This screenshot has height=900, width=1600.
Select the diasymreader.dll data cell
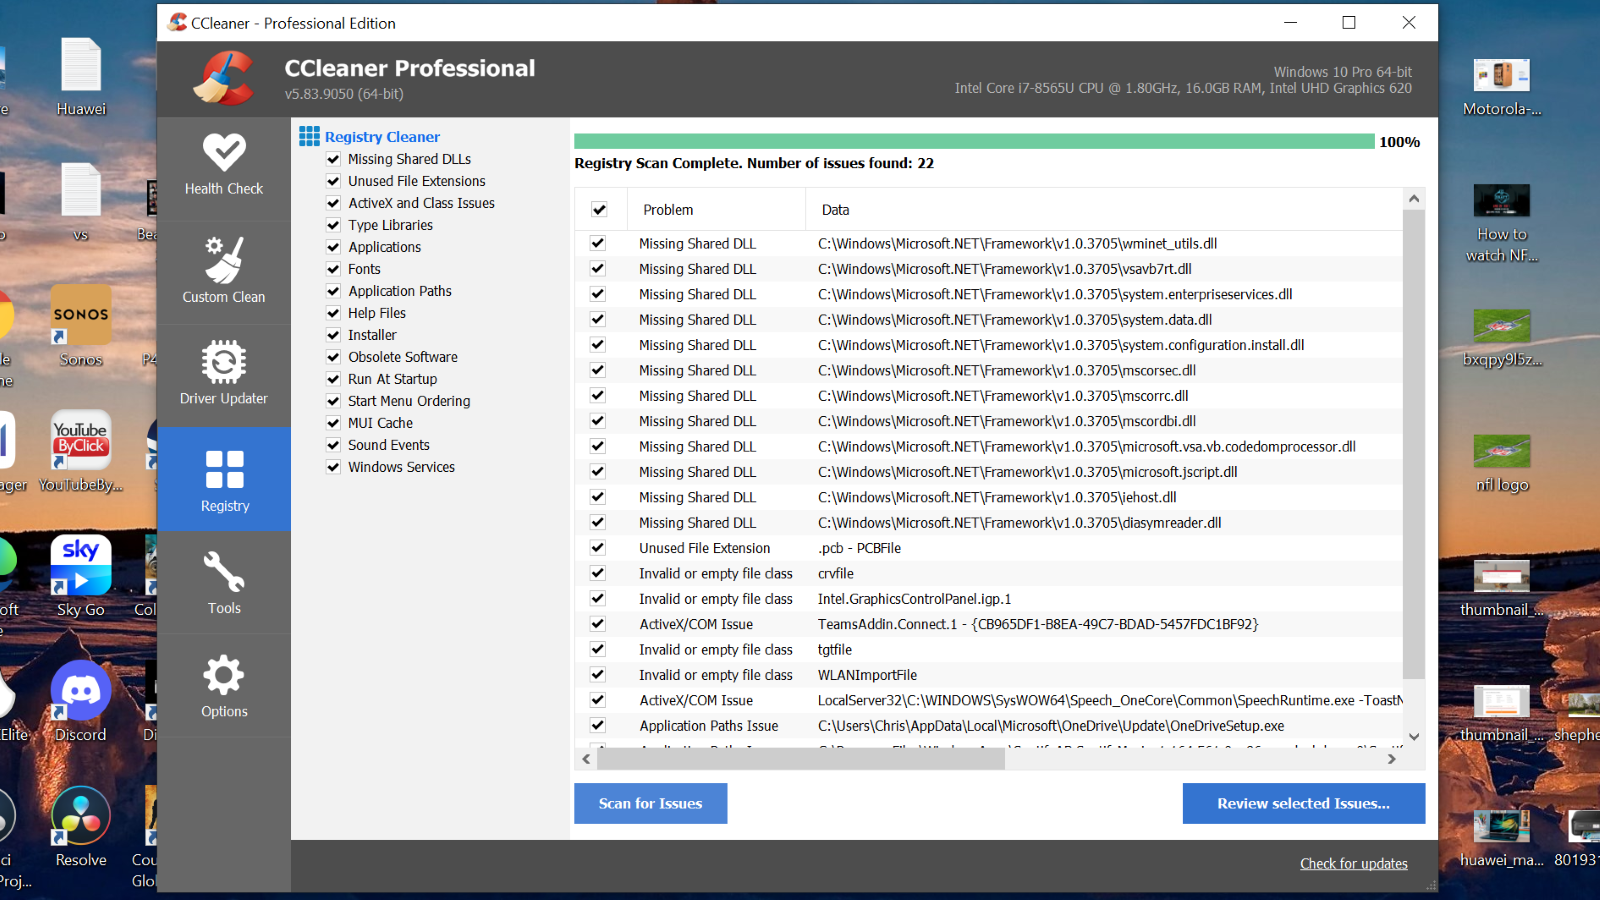(x=1019, y=523)
